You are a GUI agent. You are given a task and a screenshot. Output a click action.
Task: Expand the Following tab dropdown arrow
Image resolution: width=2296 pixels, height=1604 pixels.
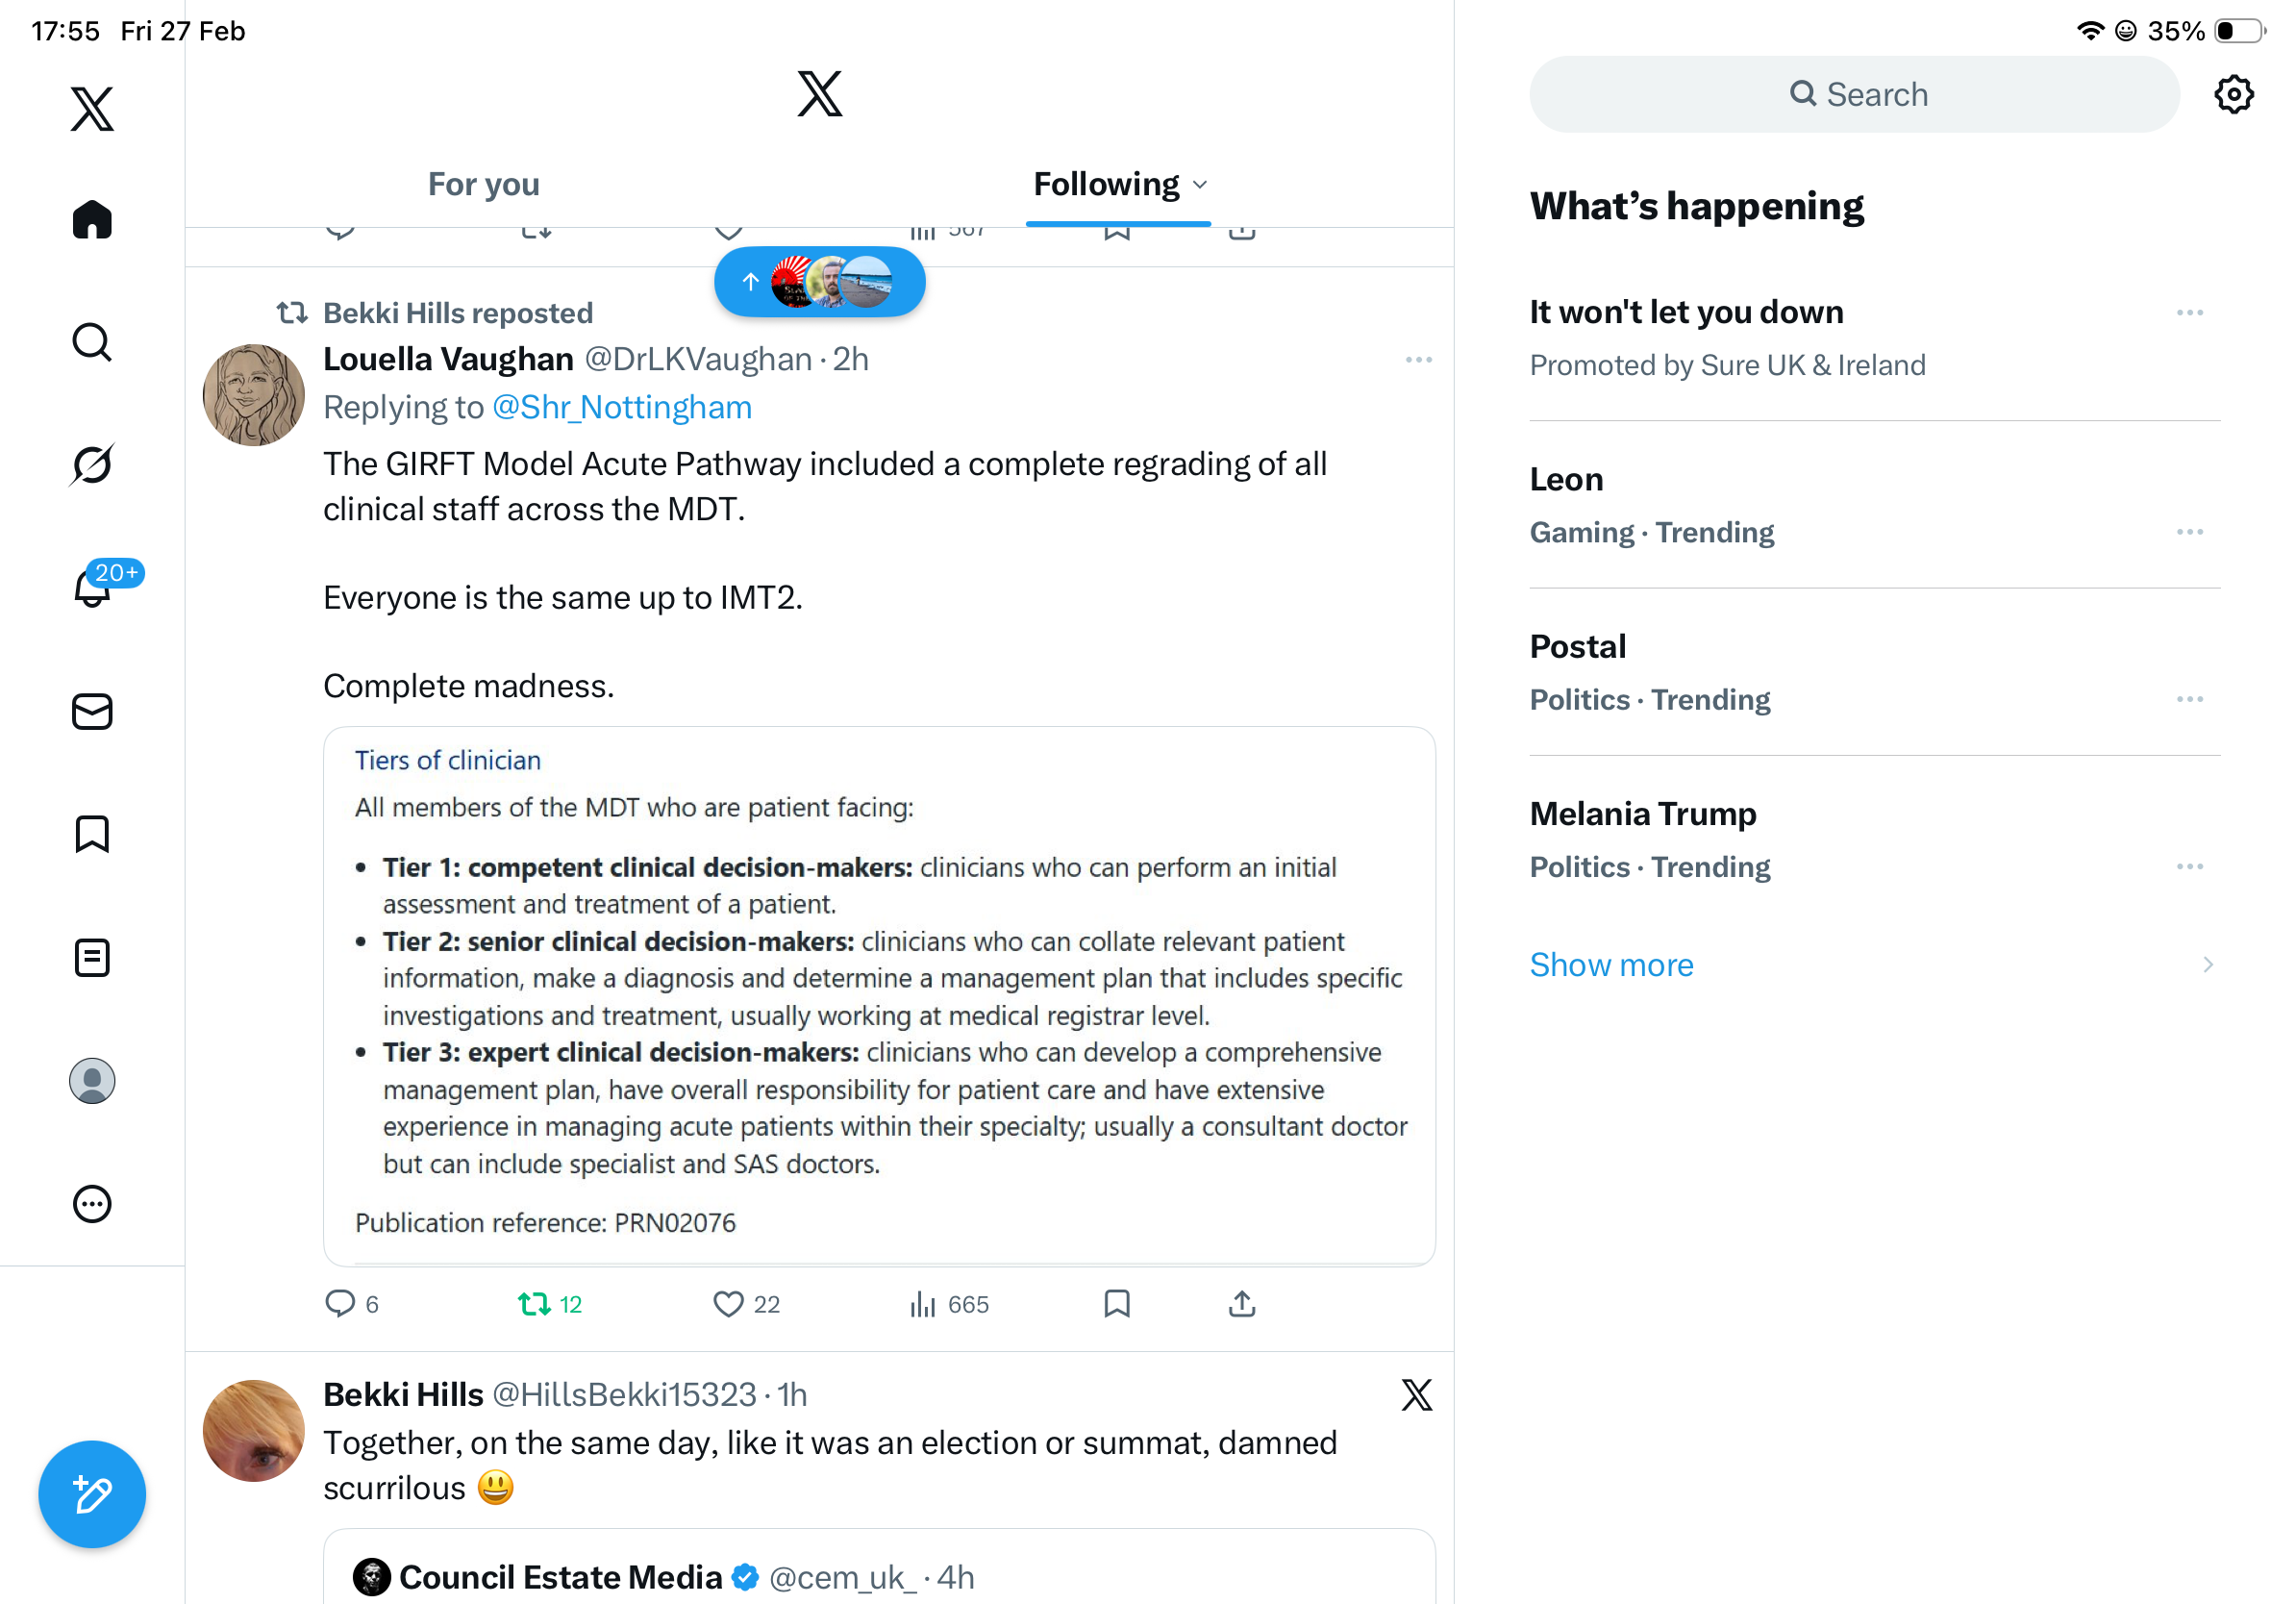tap(1201, 185)
